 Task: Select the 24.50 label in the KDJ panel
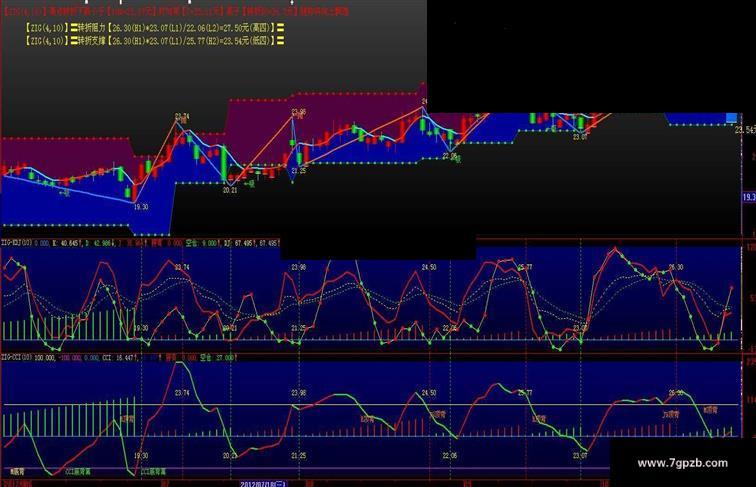pyautogui.click(x=429, y=267)
